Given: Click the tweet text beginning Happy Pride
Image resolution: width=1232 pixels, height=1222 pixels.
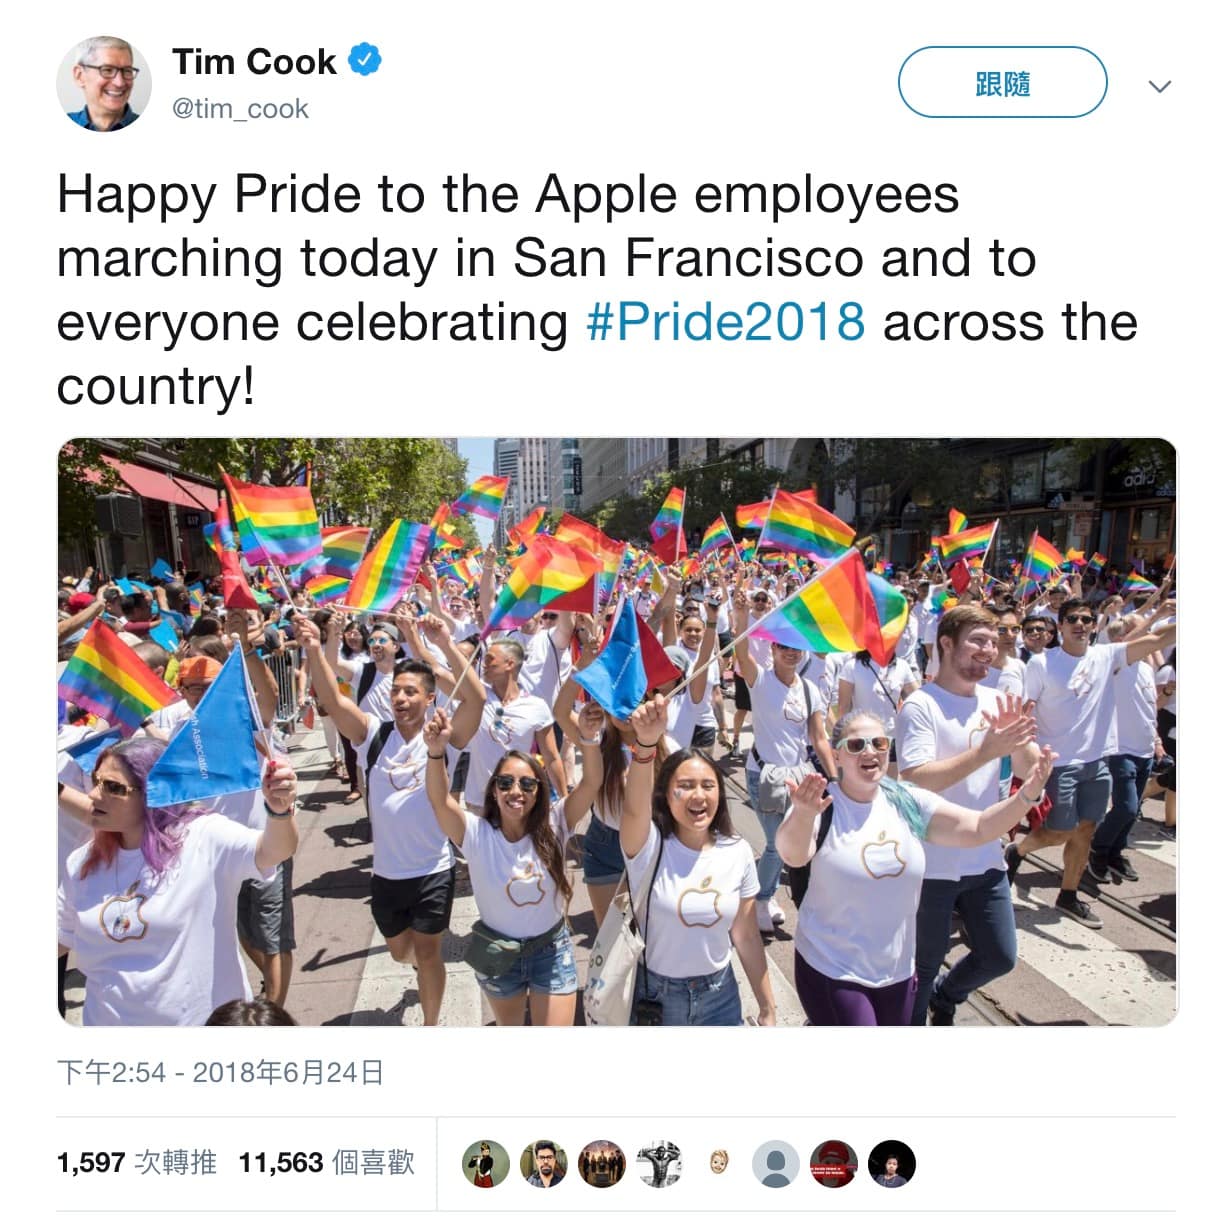Looking at the screenshot, I should pos(598,290).
